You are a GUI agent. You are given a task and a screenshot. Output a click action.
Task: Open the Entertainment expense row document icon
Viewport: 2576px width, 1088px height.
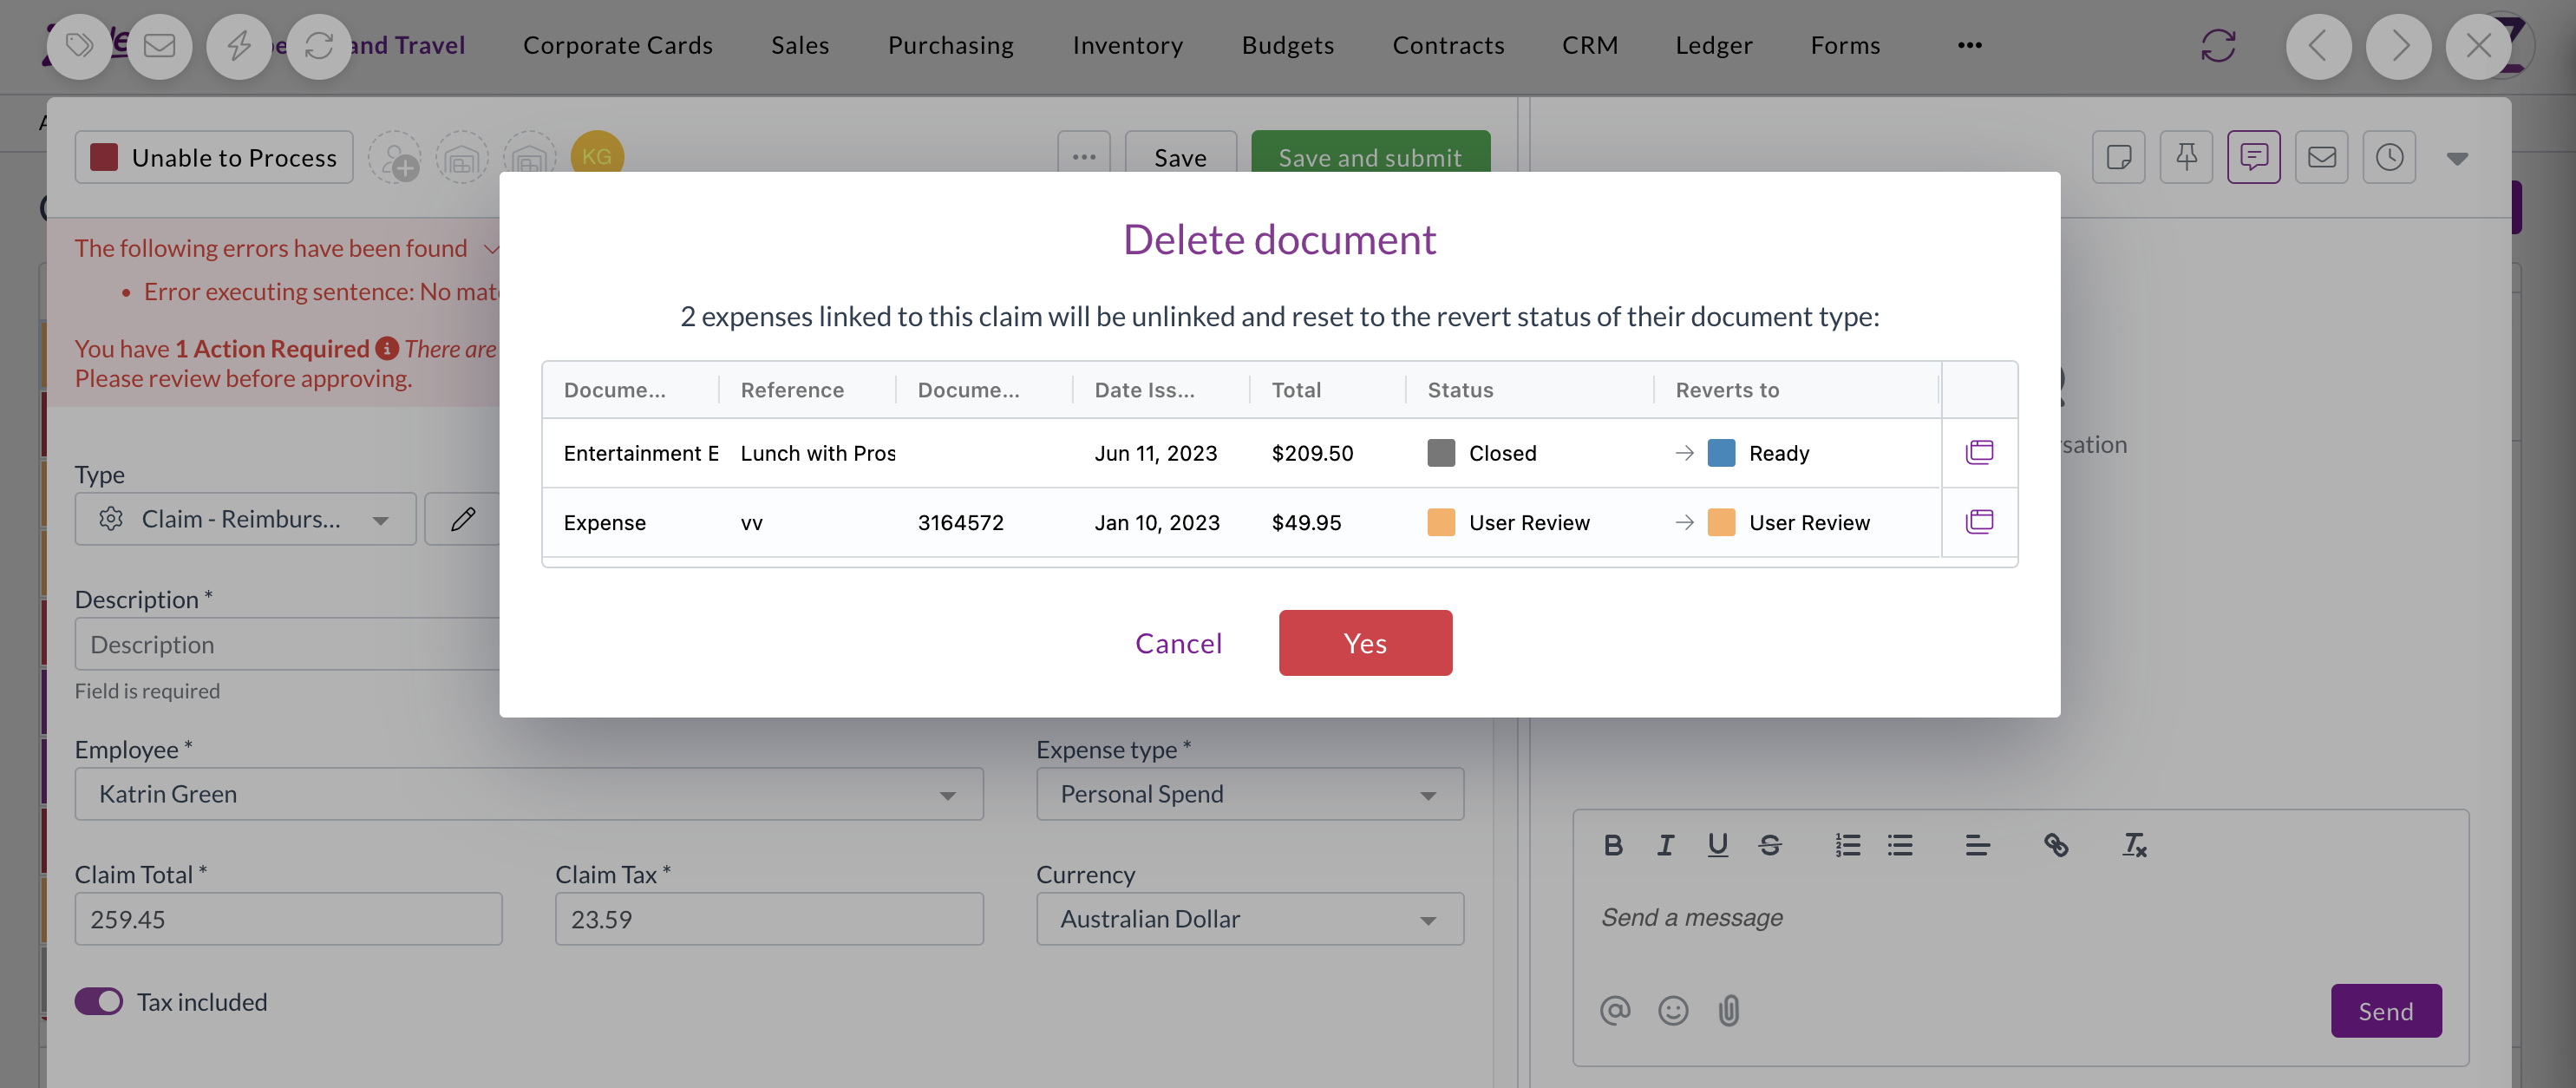tap(1979, 452)
